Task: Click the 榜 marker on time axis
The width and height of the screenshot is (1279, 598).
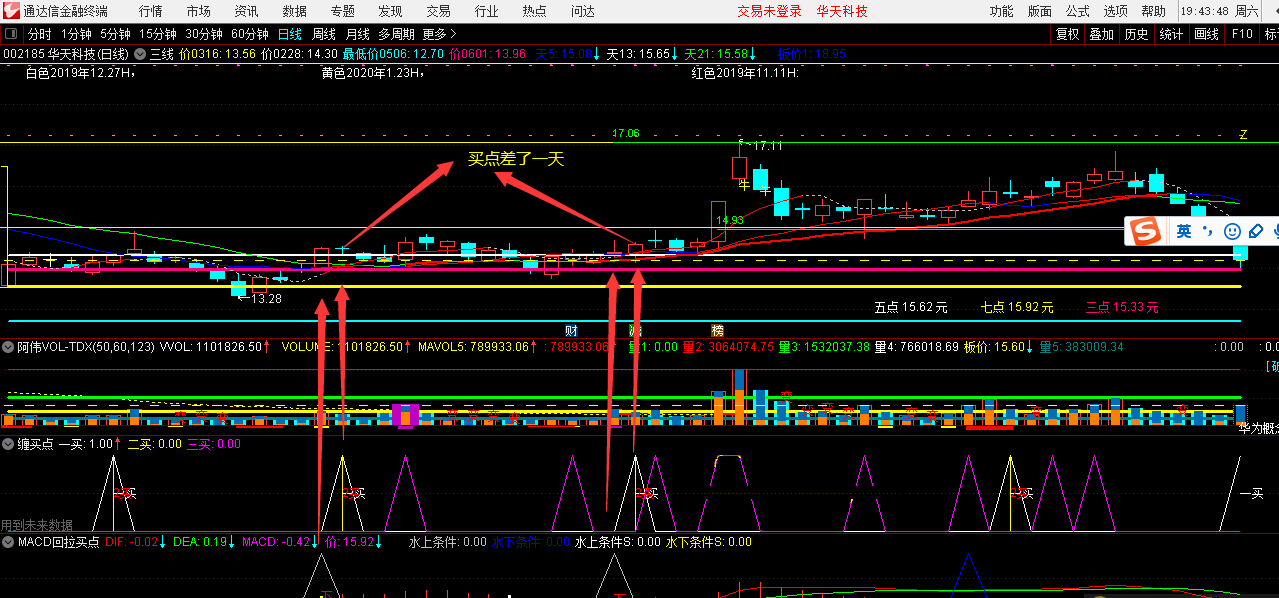Action: click(x=717, y=330)
